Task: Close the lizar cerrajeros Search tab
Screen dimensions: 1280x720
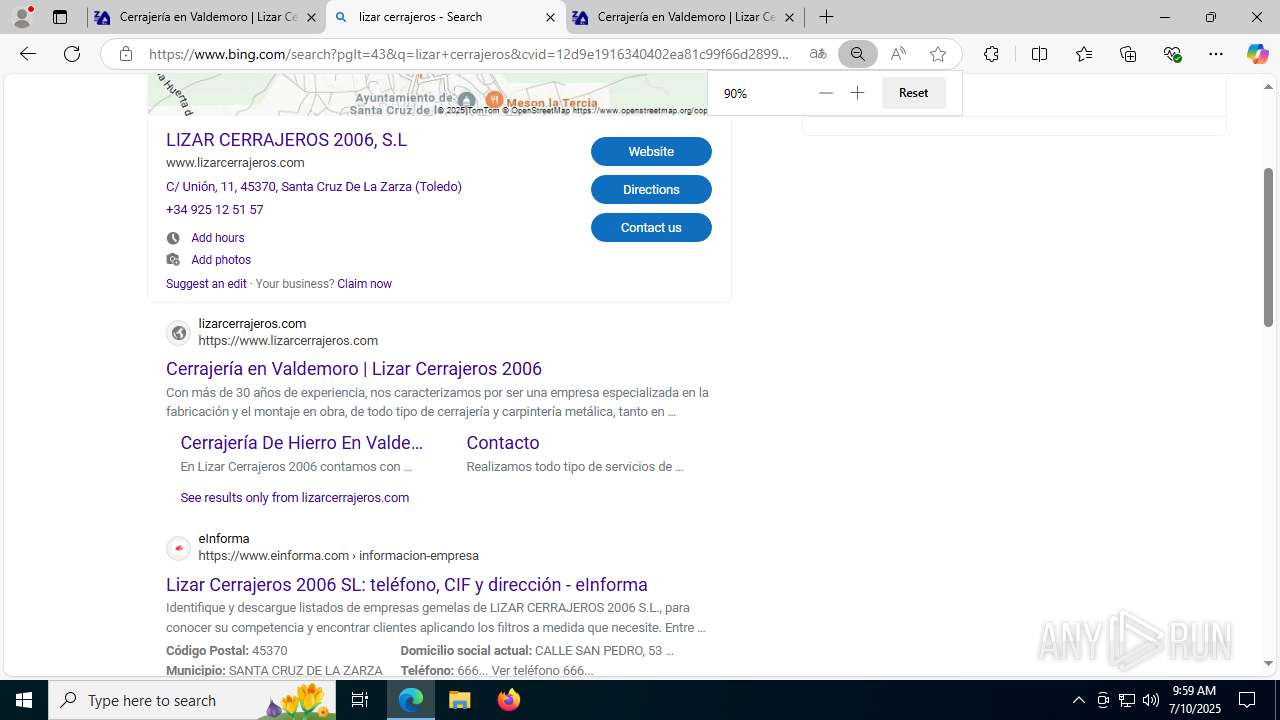Action: [x=550, y=17]
